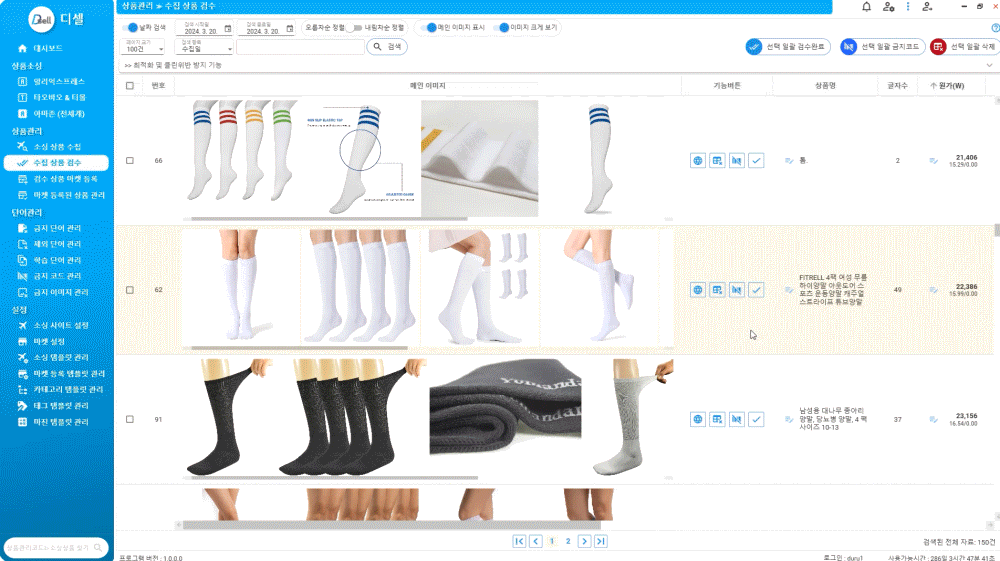Click table edit icon in row 66
The image size is (1000, 561).
717,161
